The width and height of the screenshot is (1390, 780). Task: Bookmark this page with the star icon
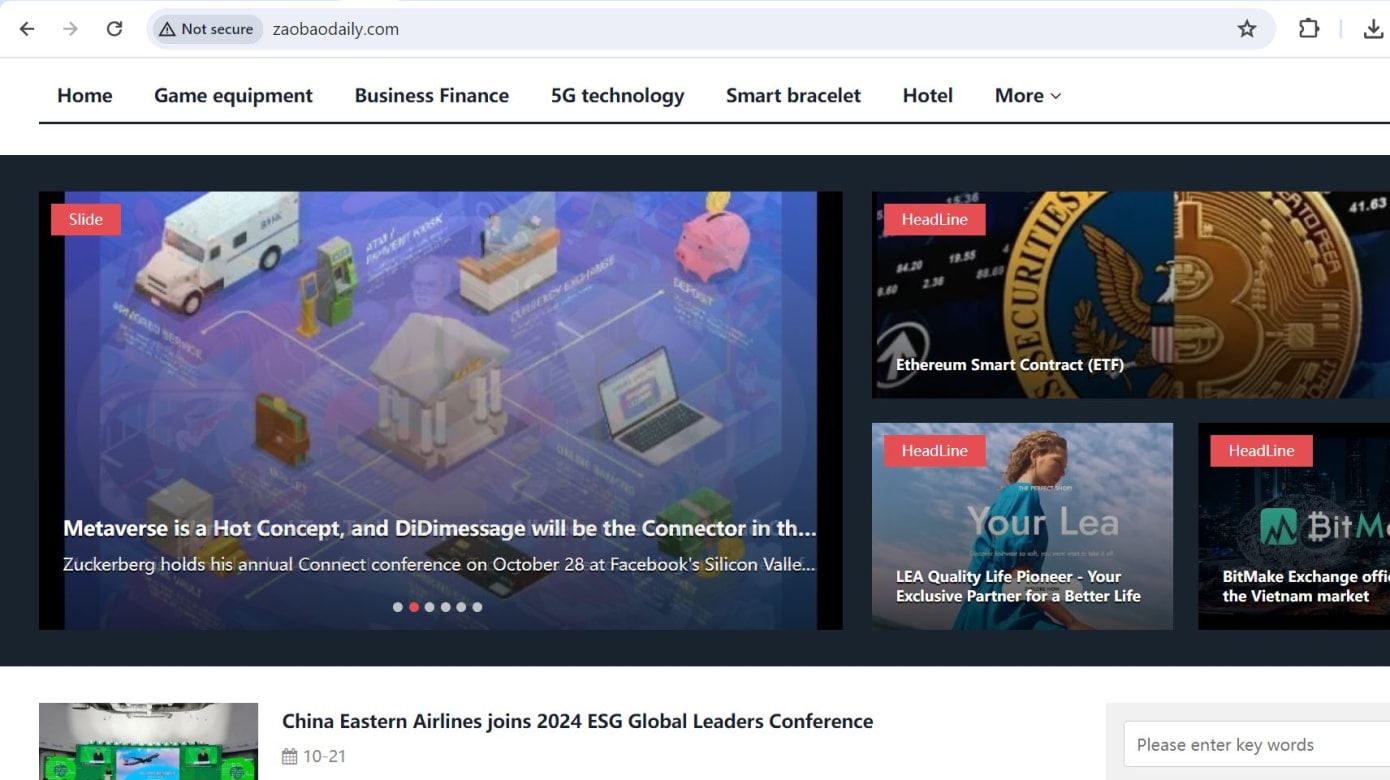tap(1246, 29)
